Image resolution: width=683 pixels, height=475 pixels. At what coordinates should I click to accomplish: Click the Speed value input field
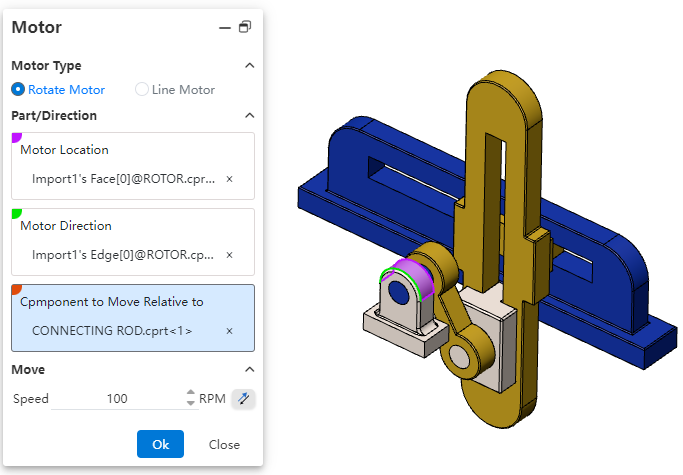[x=117, y=399]
